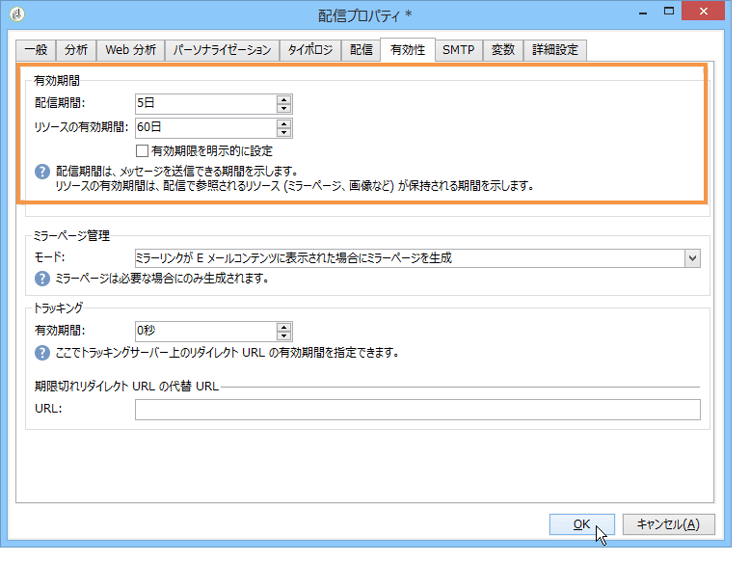Screen dimensions: 750x562
Task: Confirm with the OK button
Action: tap(582, 525)
